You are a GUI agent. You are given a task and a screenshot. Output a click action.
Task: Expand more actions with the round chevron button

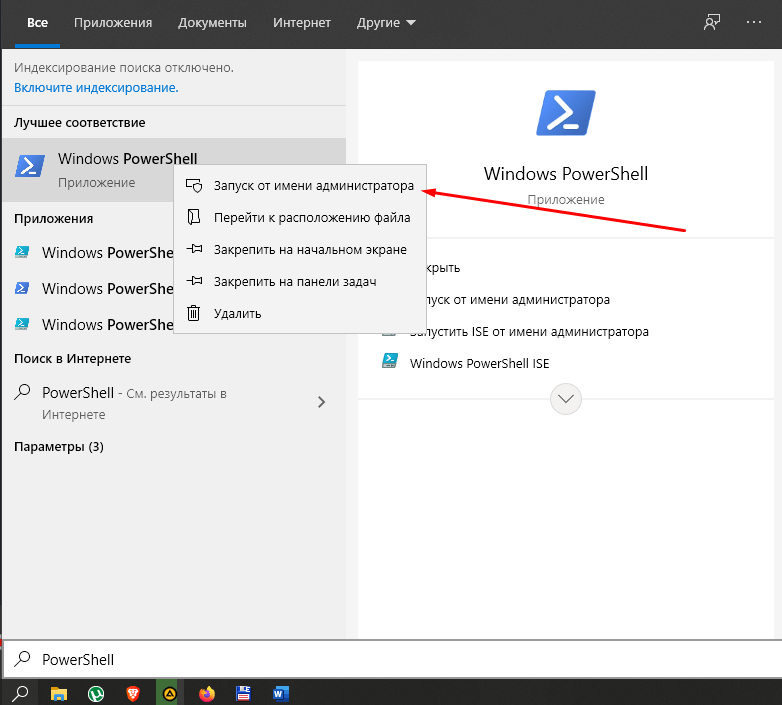point(566,399)
